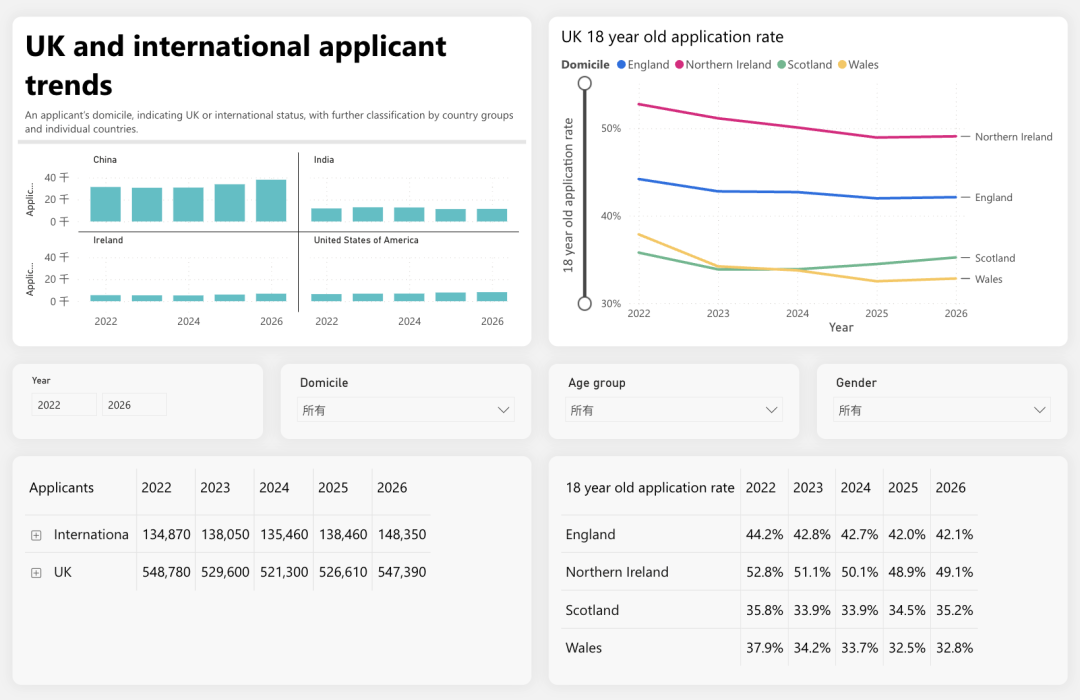The height and width of the screenshot is (700, 1080).
Task: Open the Gender dropdown chevron
Action: [x=1039, y=410]
